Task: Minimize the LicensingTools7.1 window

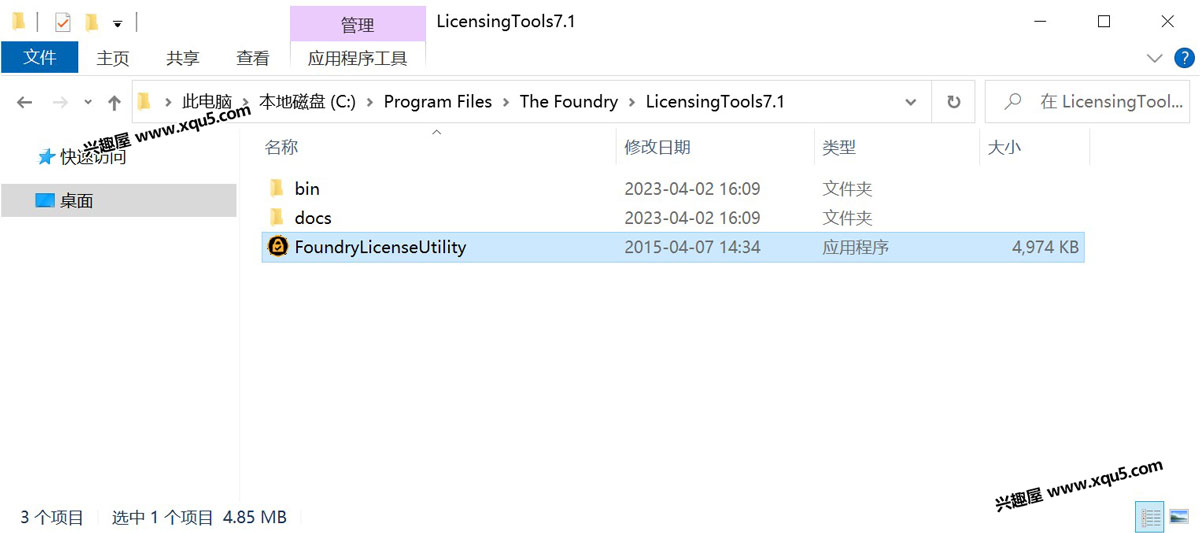Action: click(x=1042, y=21)
